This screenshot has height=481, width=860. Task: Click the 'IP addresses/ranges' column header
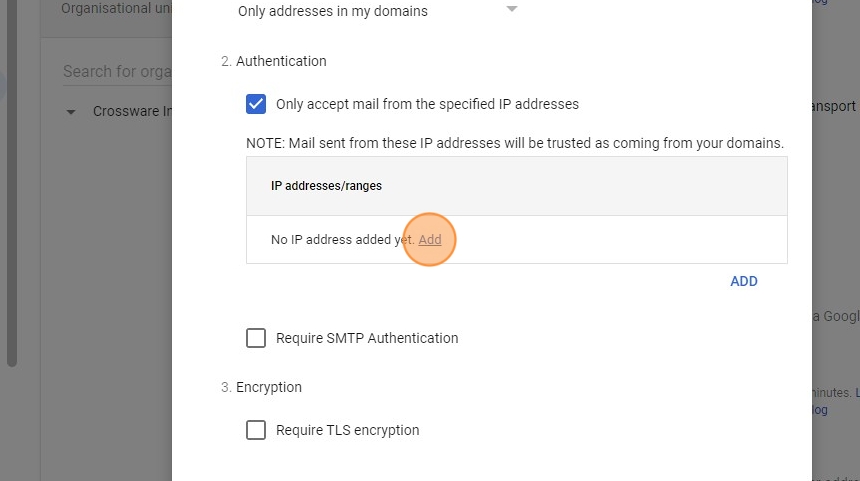326,186
